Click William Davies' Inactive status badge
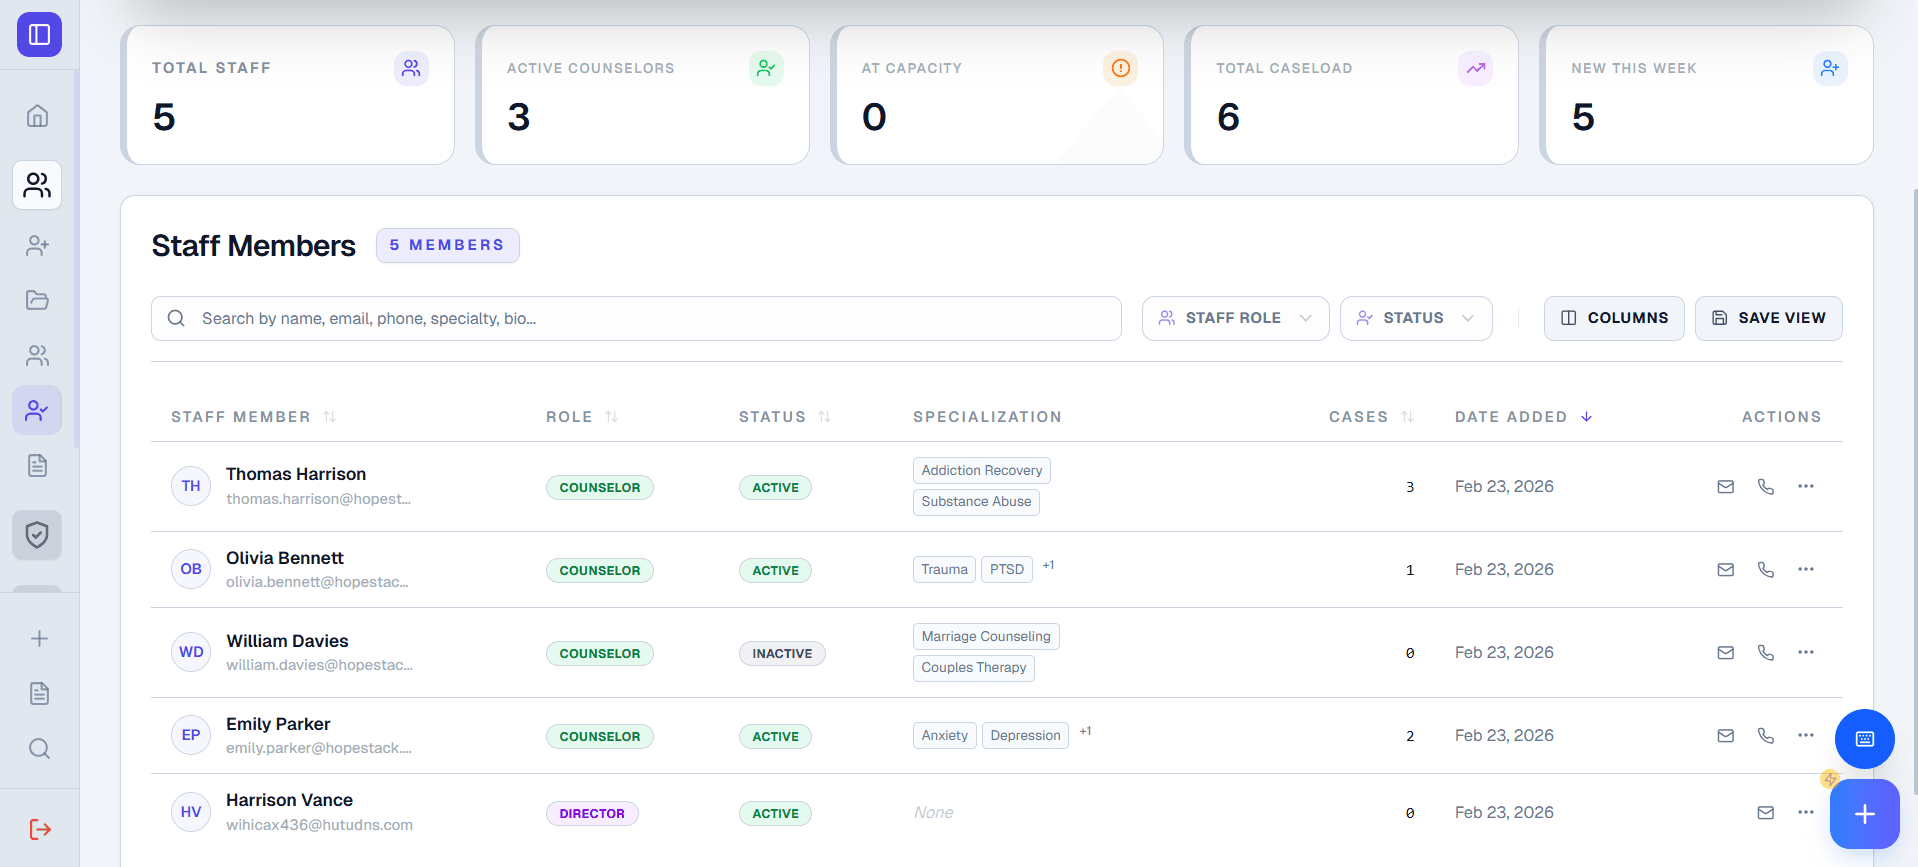 (782, 653)
